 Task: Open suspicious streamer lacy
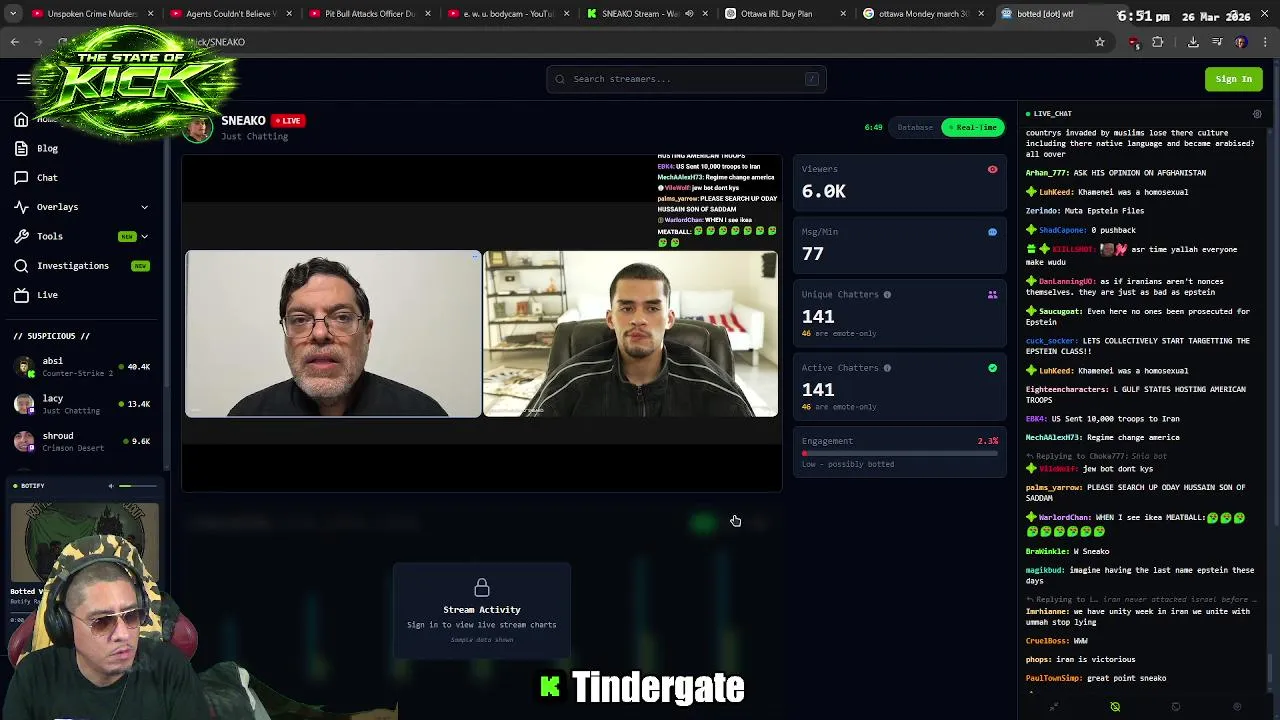[x=82, y=404]
